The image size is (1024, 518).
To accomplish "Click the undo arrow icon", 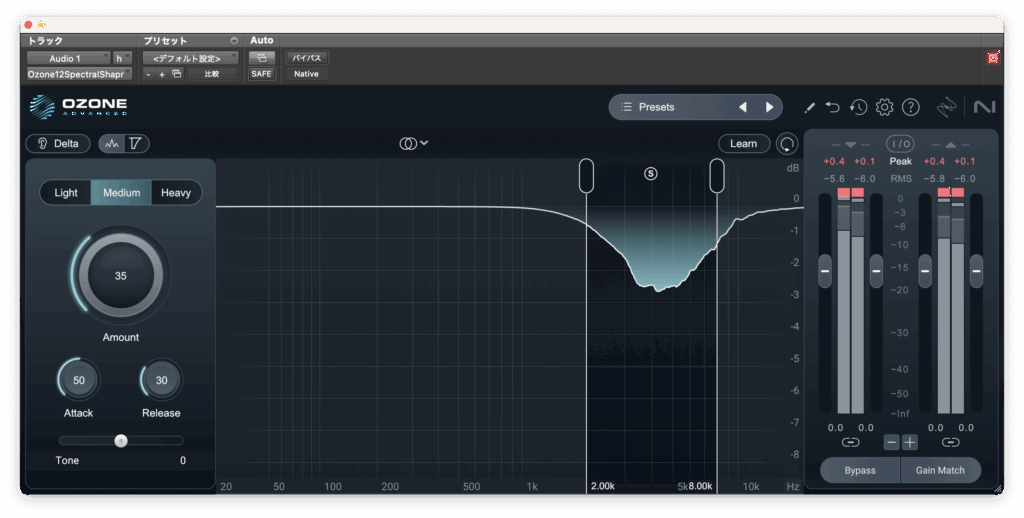I will click(x=833, y=107).
